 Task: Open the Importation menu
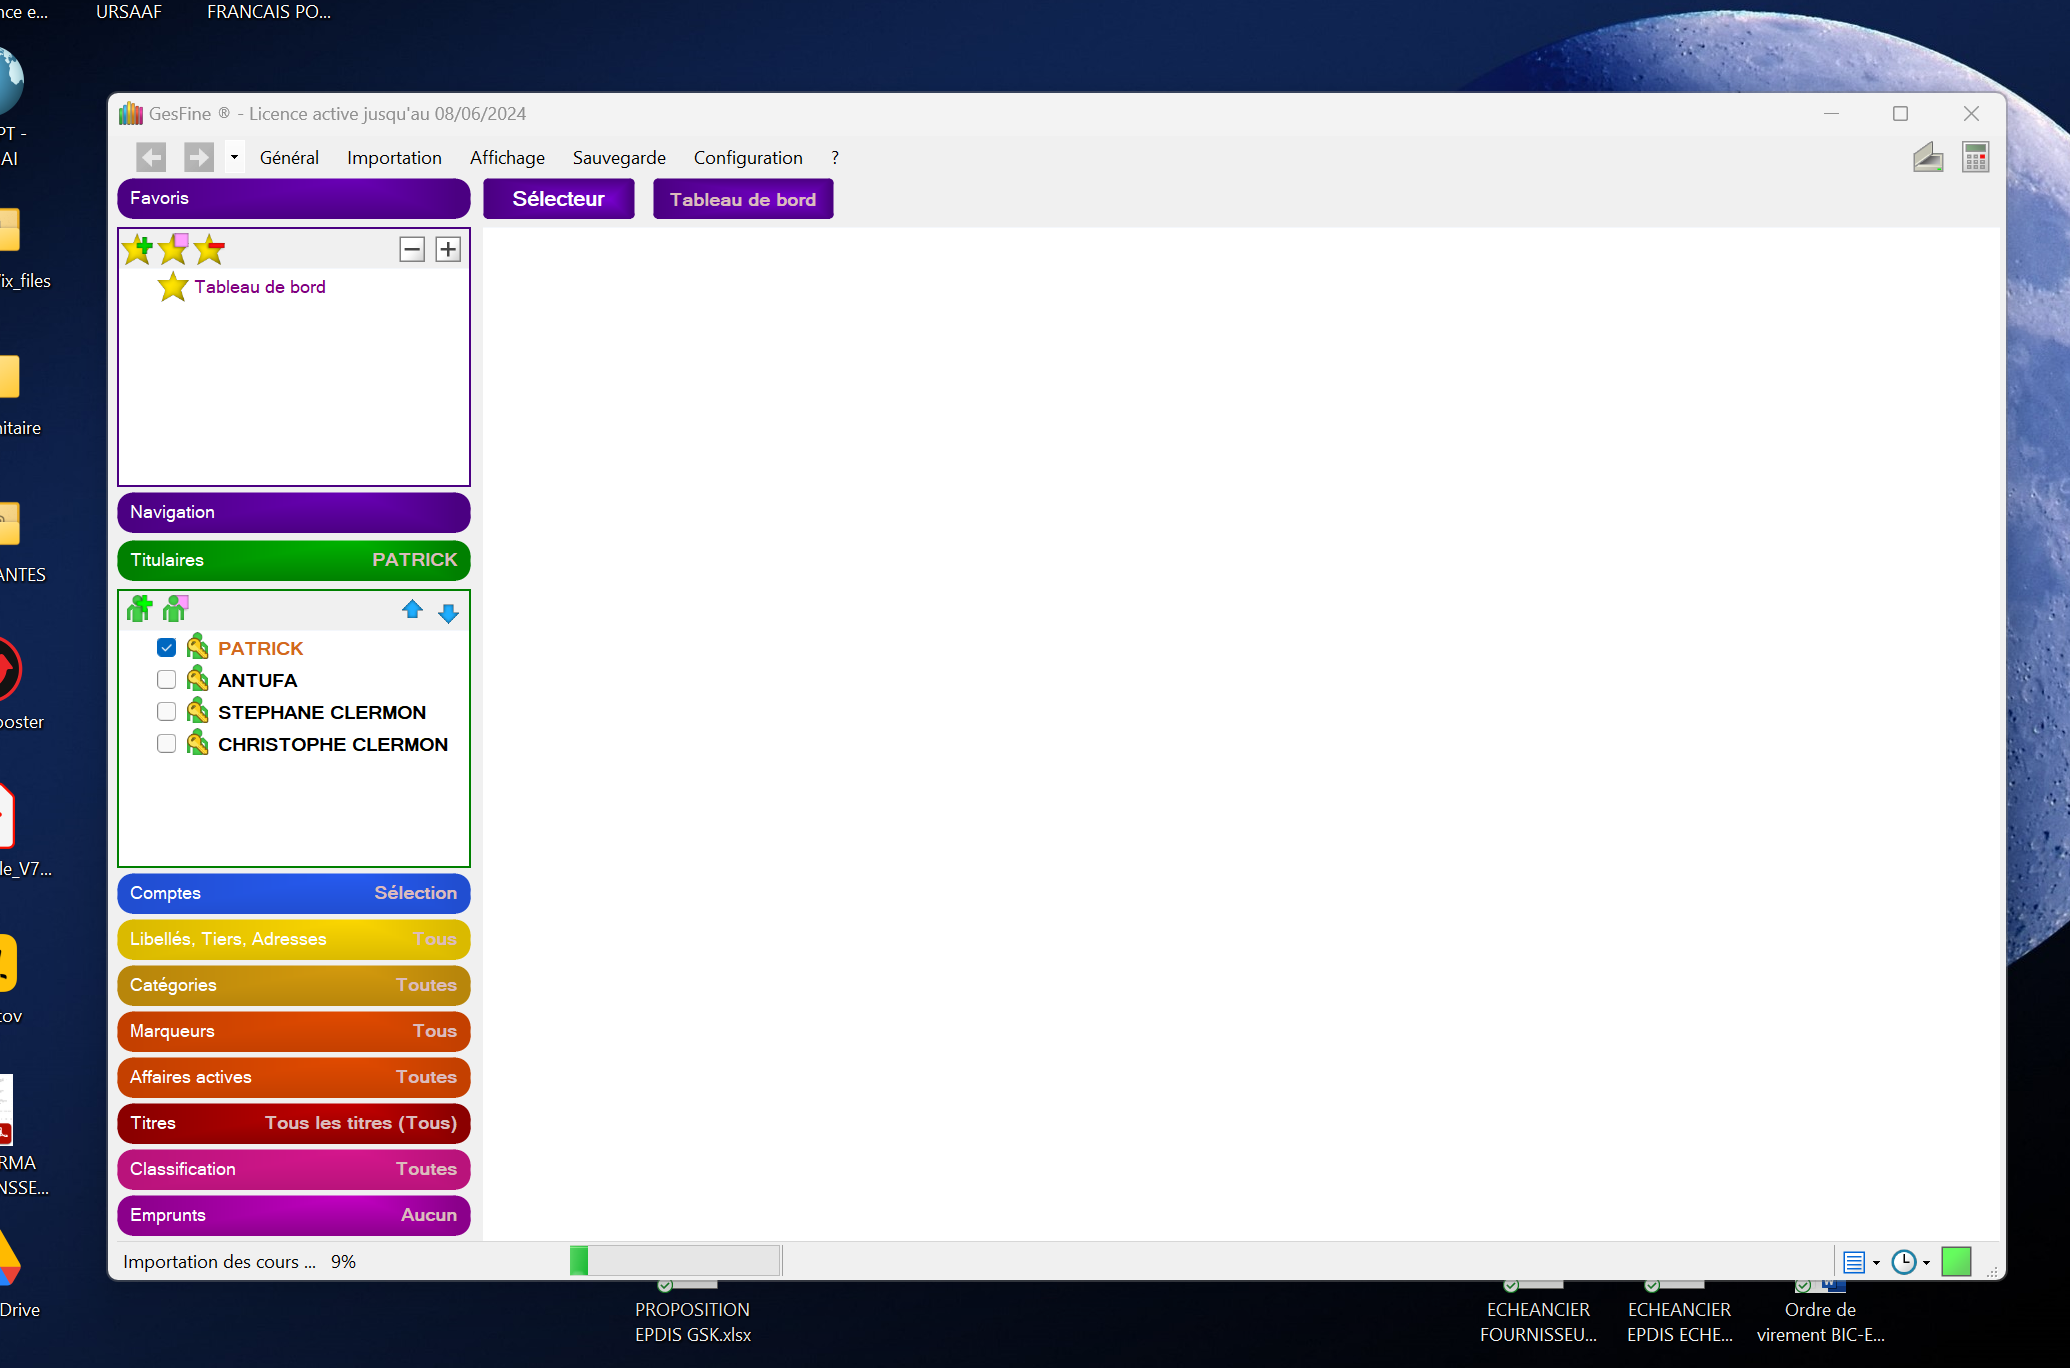[394, 158]
